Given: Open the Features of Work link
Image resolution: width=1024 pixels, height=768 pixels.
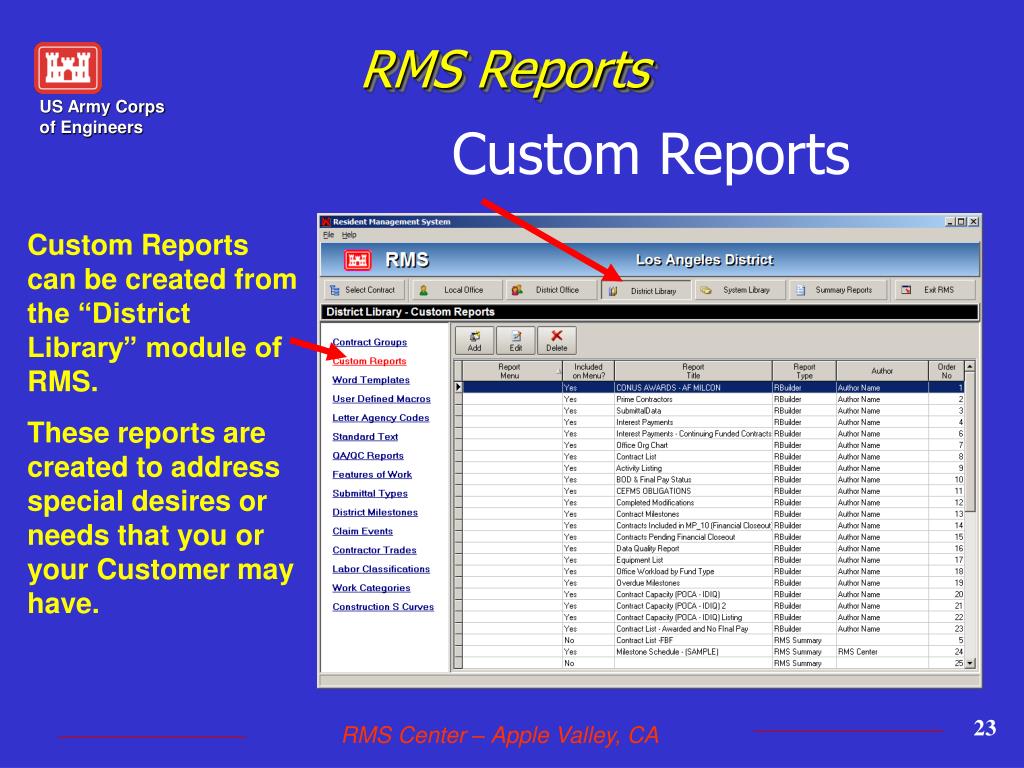Looking at the screenshot, I should 372,475.
